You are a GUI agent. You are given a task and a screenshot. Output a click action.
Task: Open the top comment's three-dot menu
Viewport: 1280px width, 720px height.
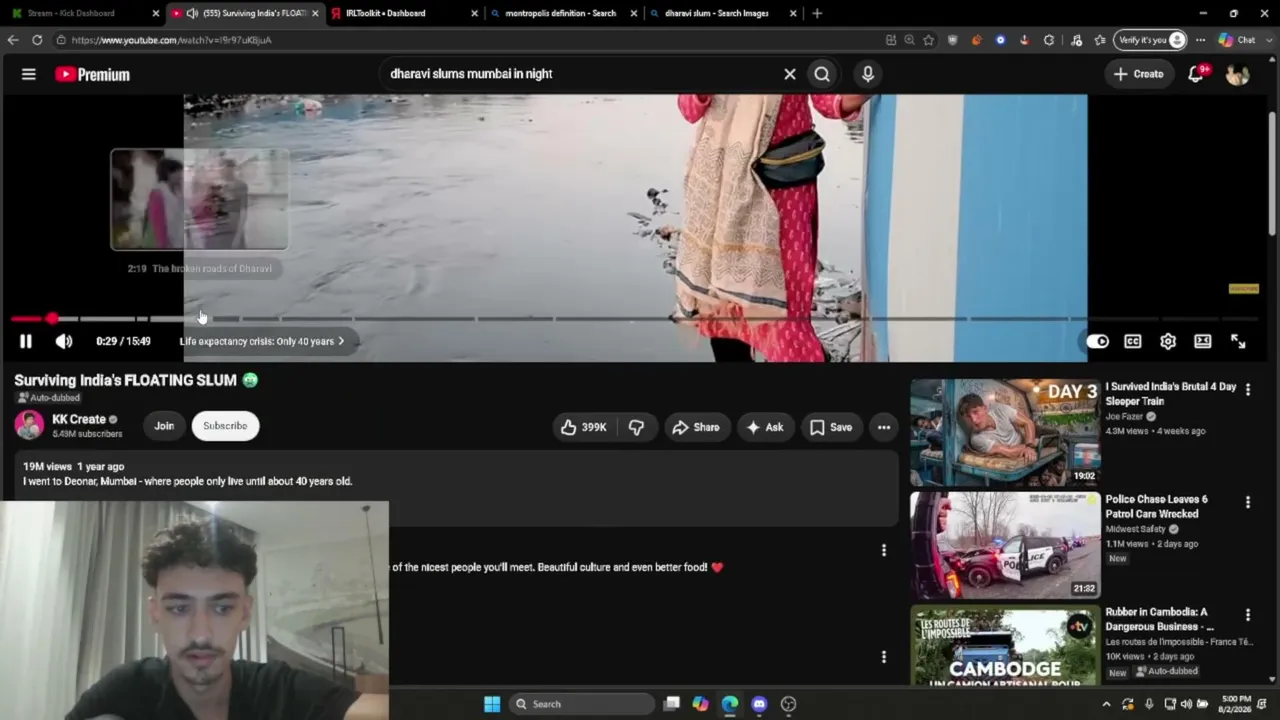pos(883,550)
